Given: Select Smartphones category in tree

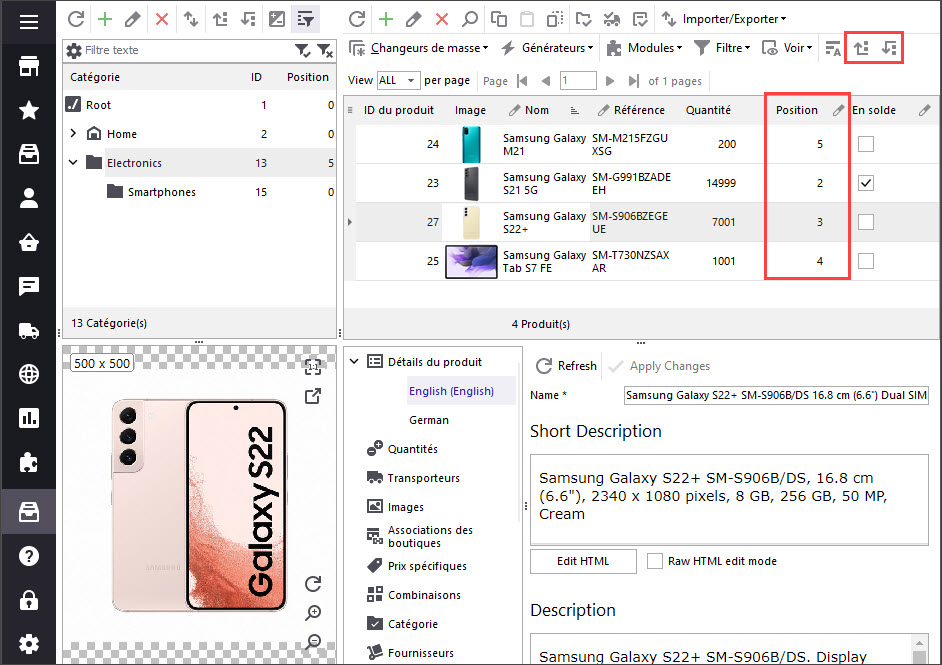Looking at the screenshot, I should (162, 192).
